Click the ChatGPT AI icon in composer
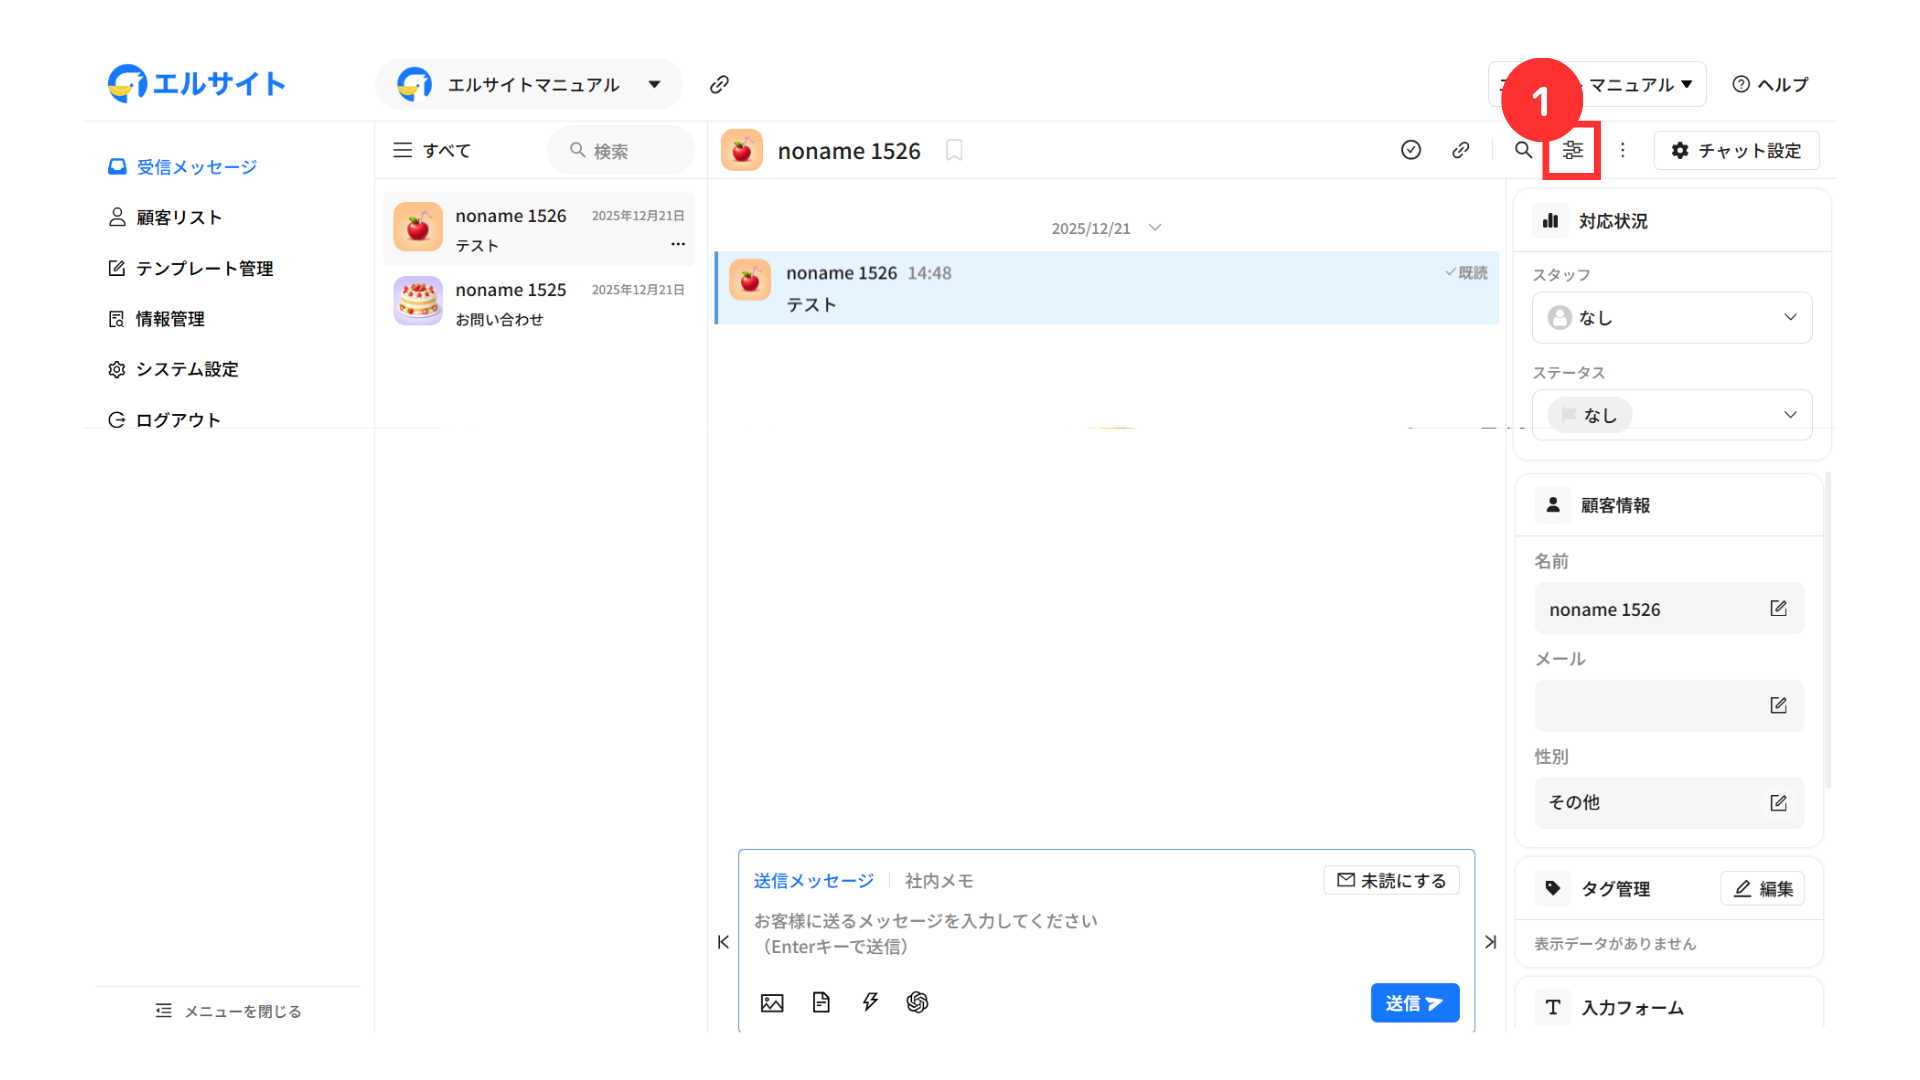The width and height of the screenshot is (1920, 1080). pos(917,1002)
